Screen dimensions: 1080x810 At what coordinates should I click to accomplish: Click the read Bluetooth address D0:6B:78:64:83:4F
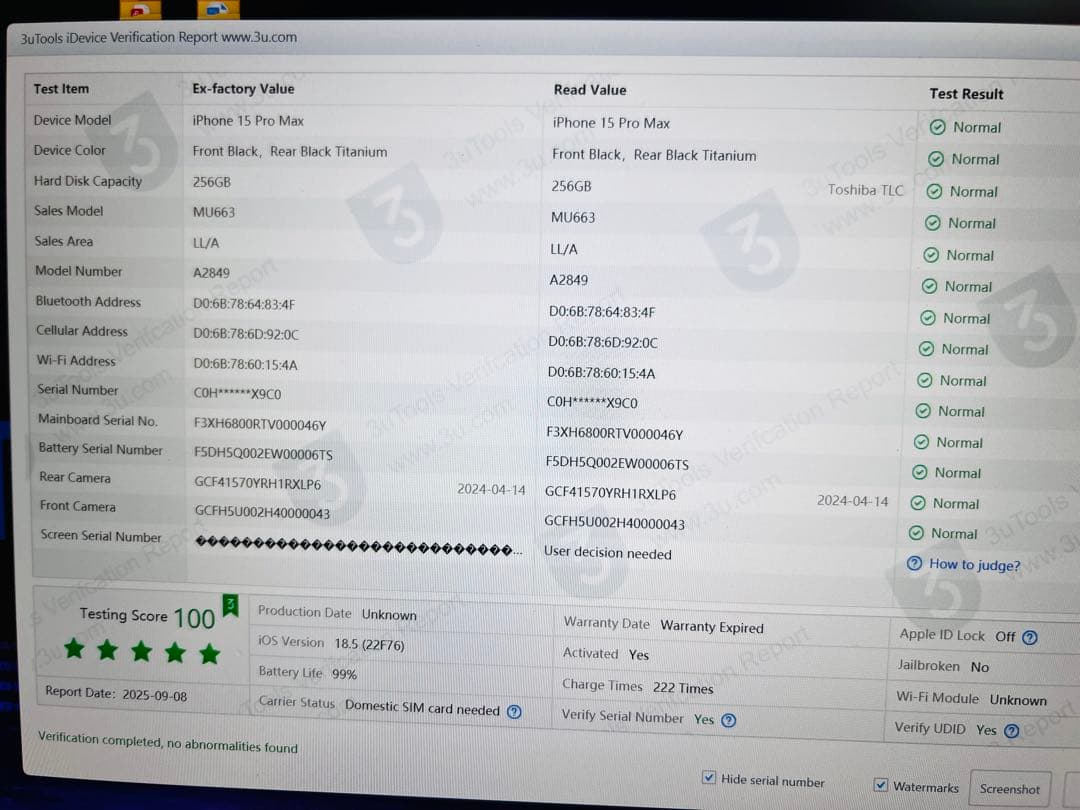[601, 312]
